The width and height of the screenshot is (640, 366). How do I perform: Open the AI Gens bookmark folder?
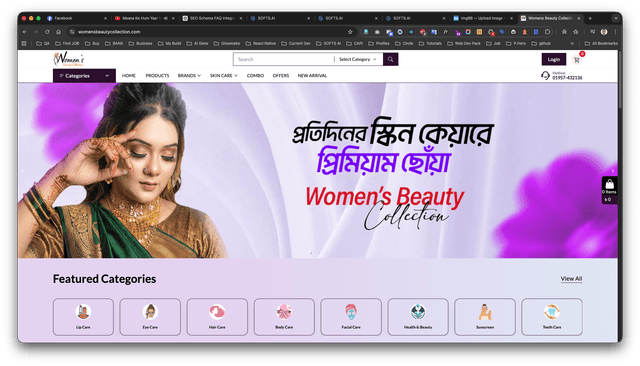tap(197, 43)
